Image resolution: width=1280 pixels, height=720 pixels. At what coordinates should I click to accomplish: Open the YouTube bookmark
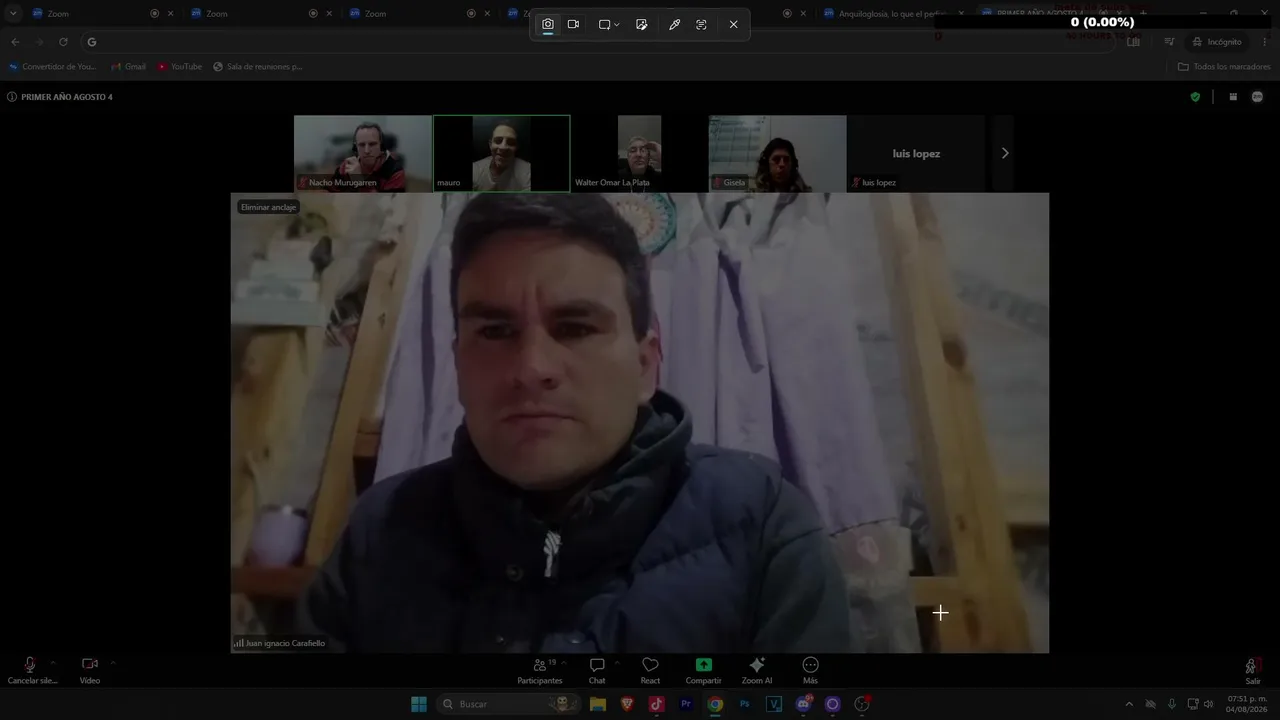(180, 67)
